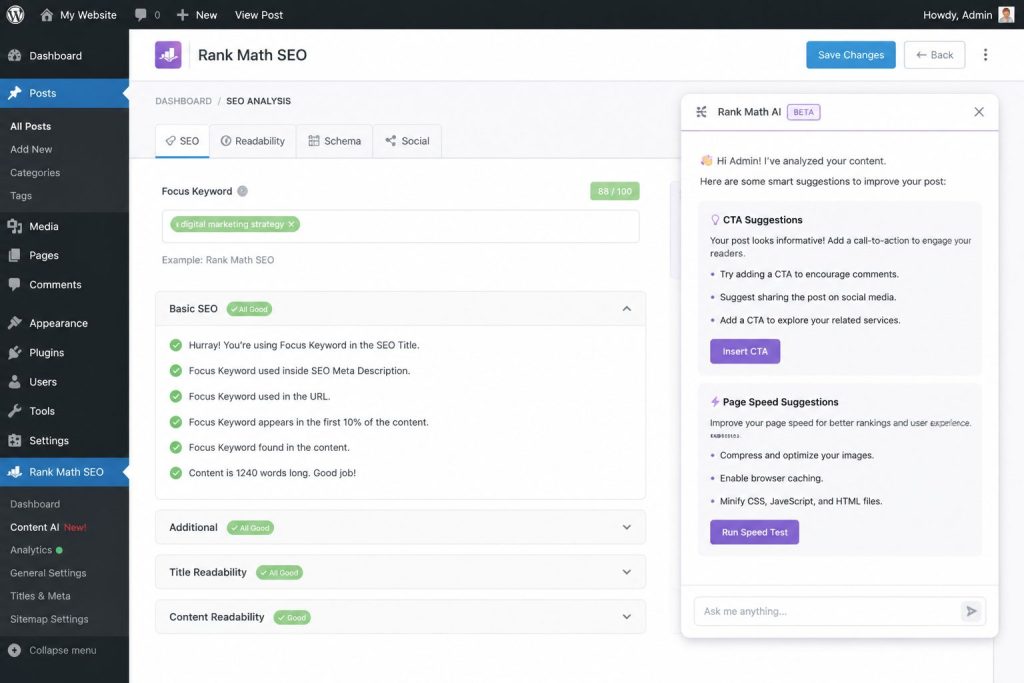This screenshot has height=683, width=1024.
Task: Open Categories under Posts
Action: pos(35,172)
